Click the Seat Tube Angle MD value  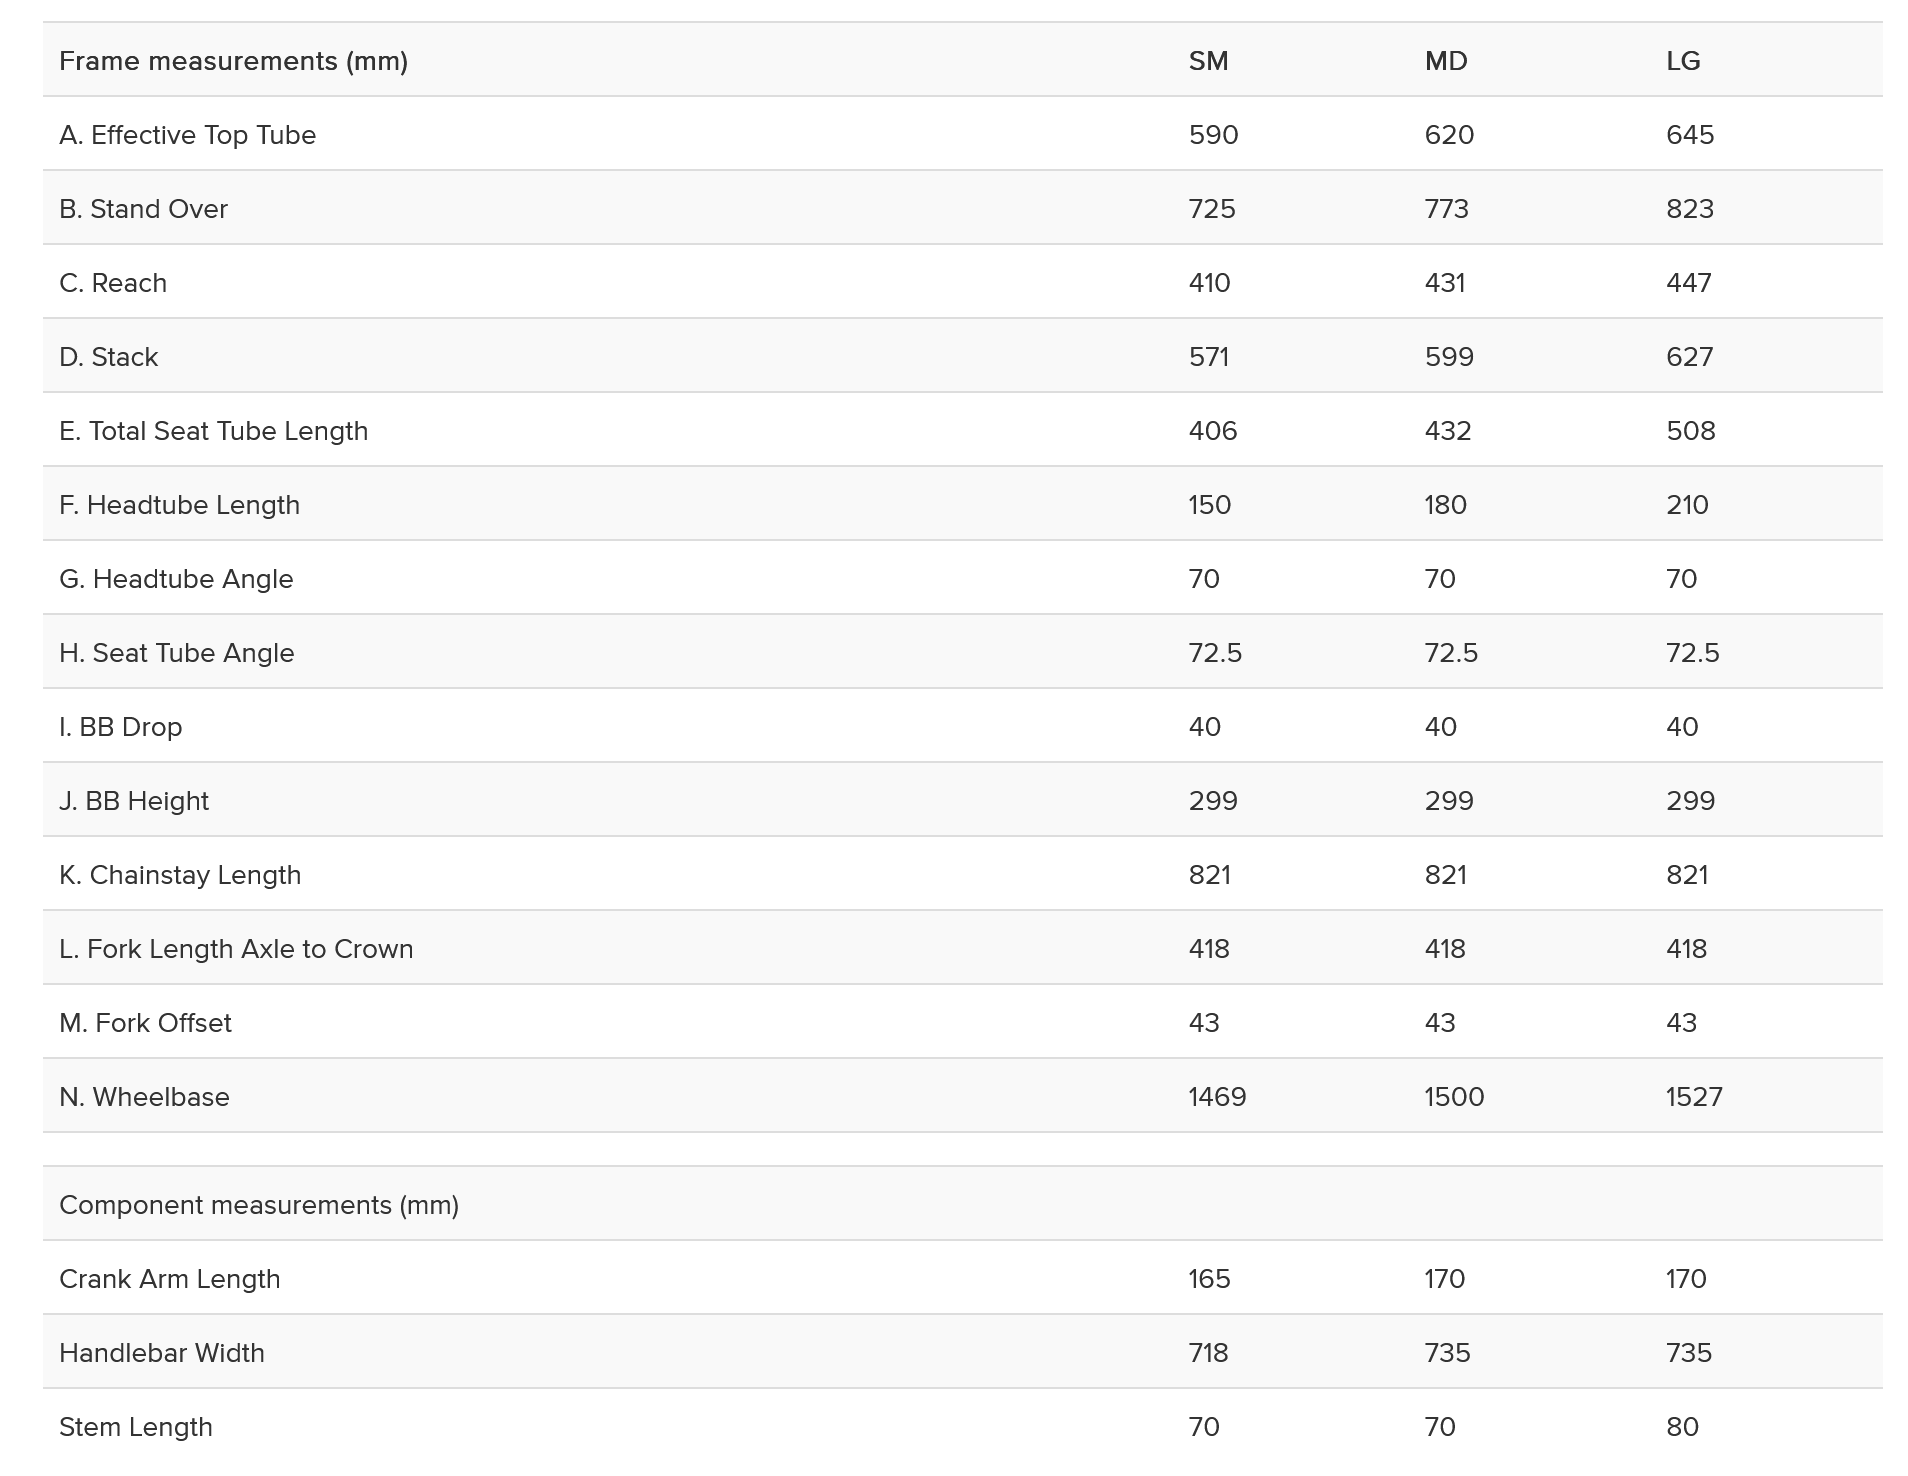click(1450, 653)
